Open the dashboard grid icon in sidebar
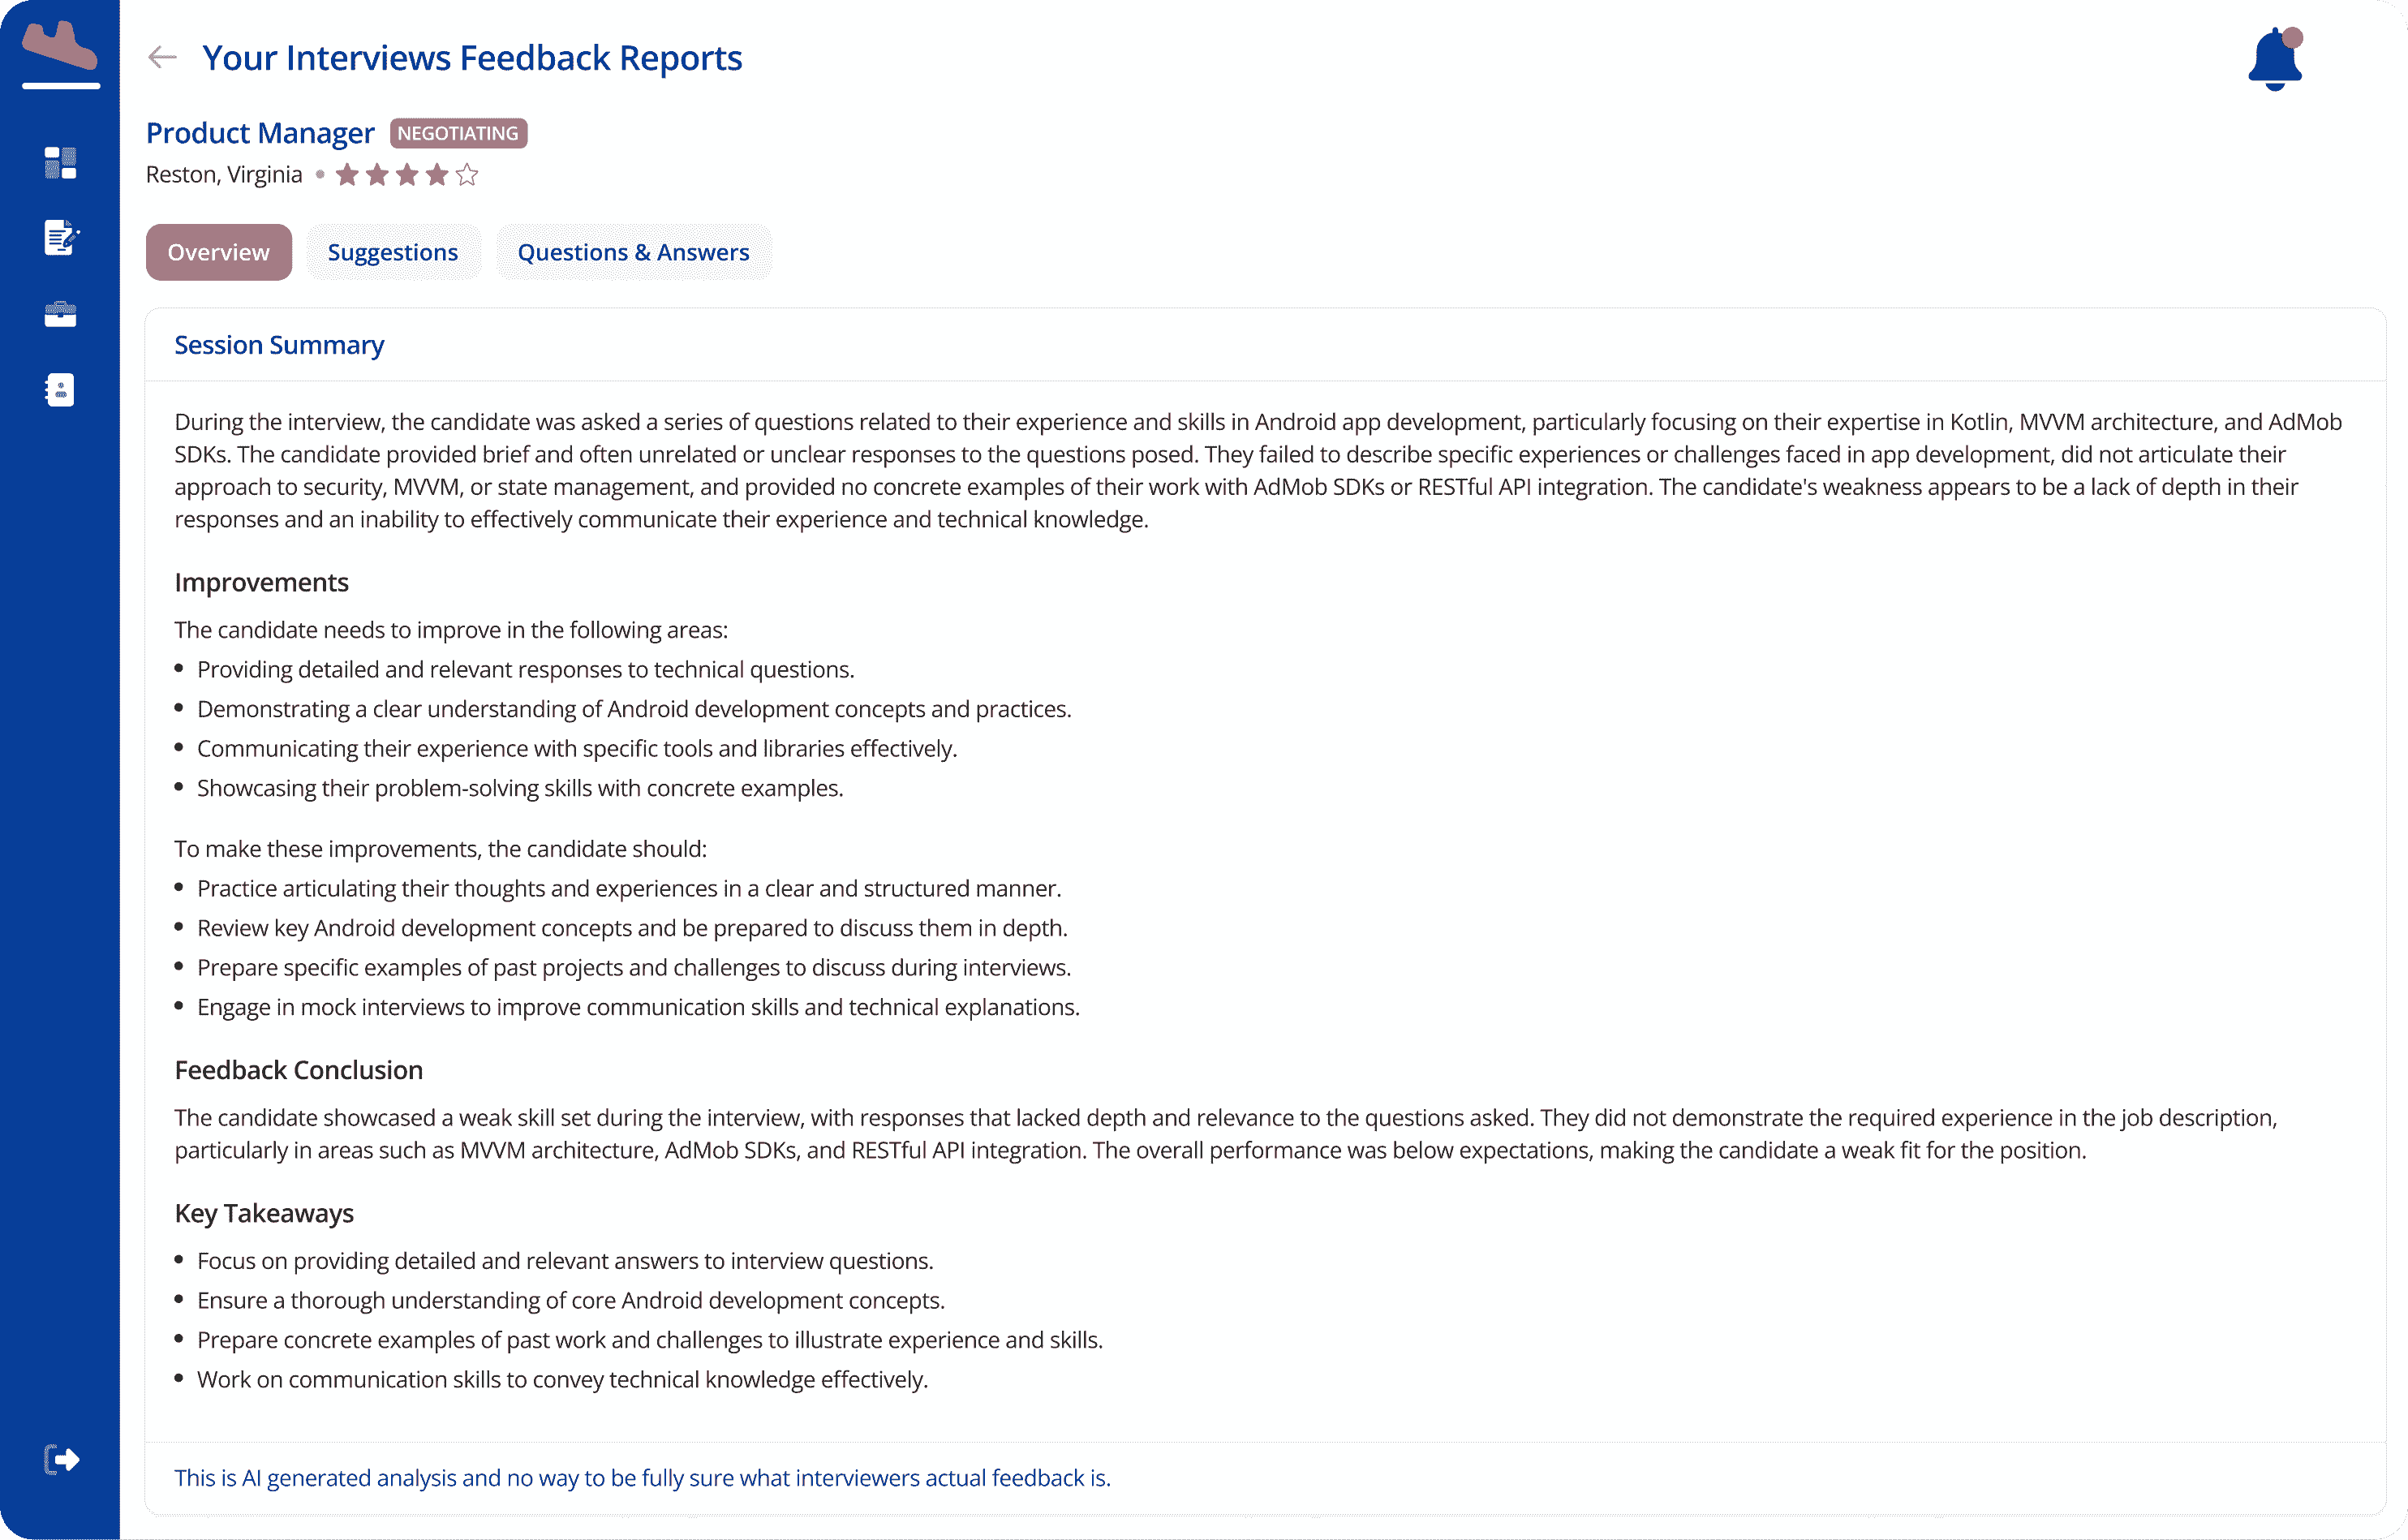Viewport: 2408px width, 1540px height. click(x=60, y=163)
